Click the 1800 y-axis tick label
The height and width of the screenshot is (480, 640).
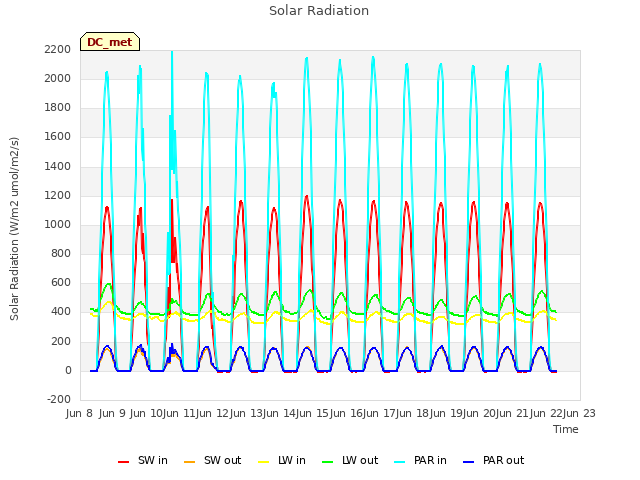(x=58, y=107)
